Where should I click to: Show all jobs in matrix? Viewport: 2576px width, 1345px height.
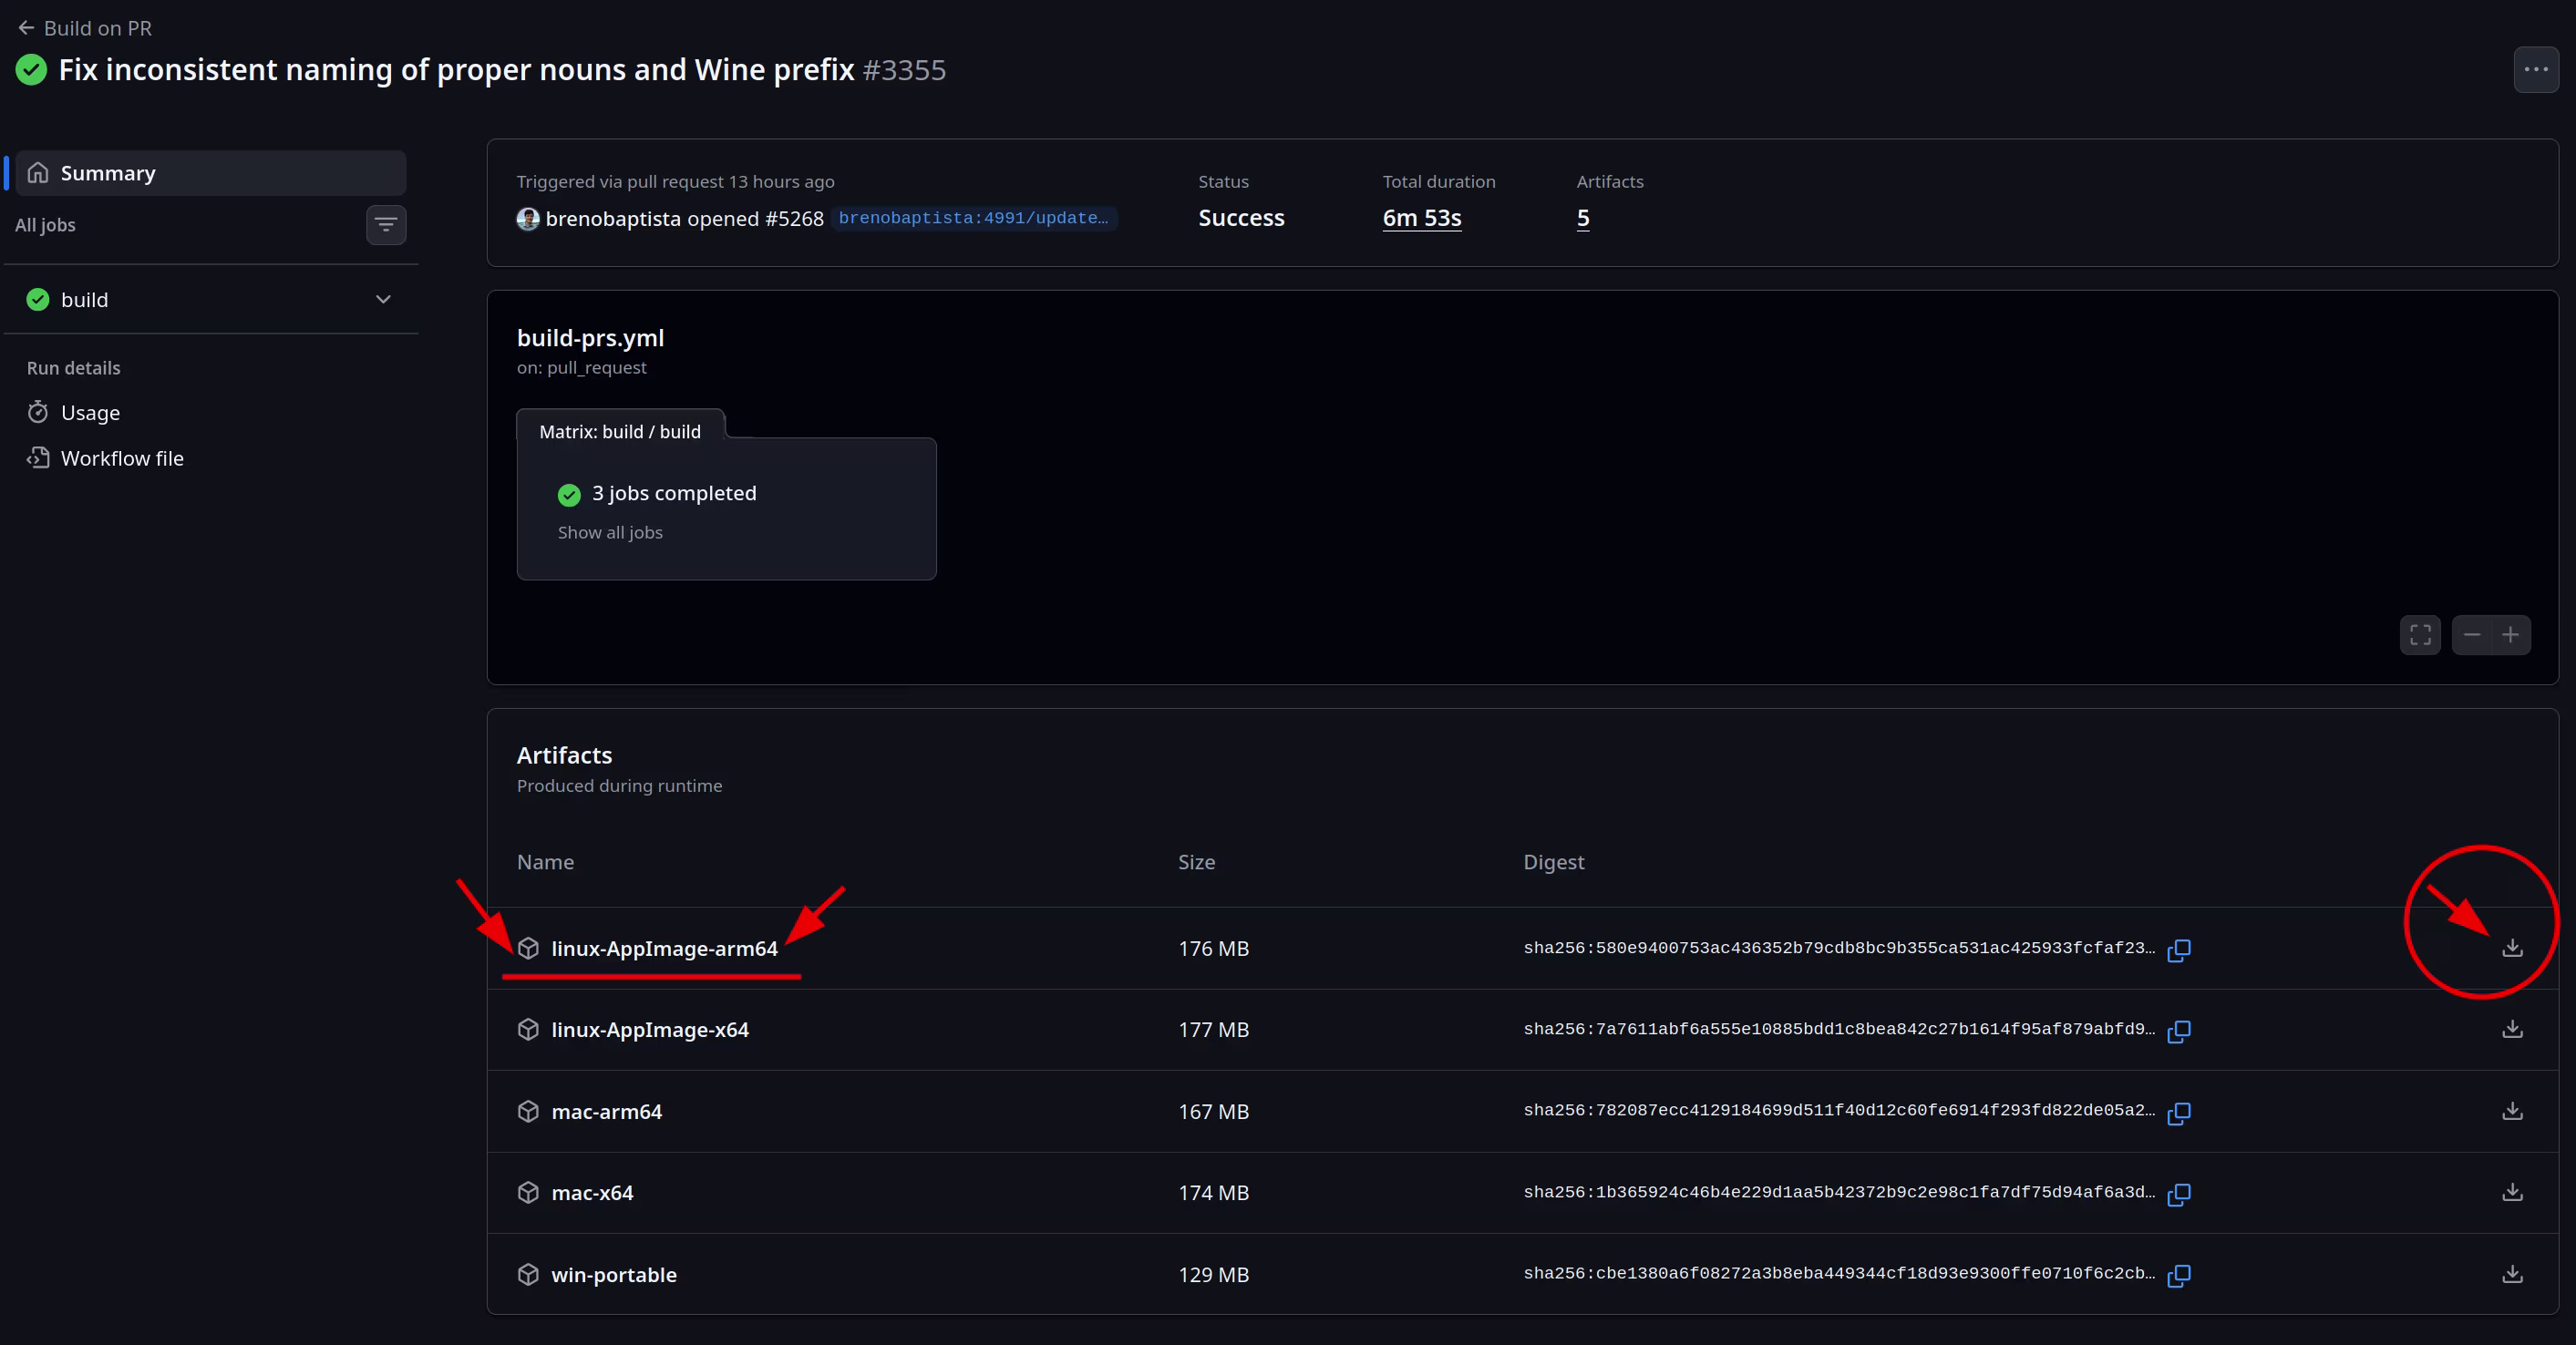pyautogui.click(x=610, y=532)
